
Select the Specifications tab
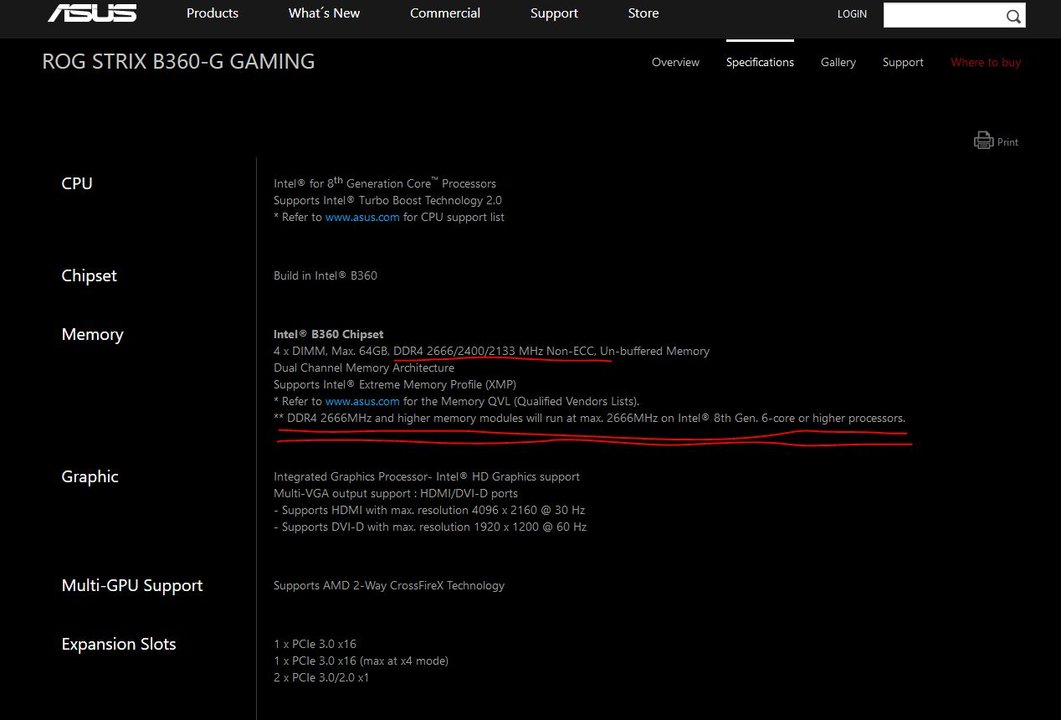760,62
